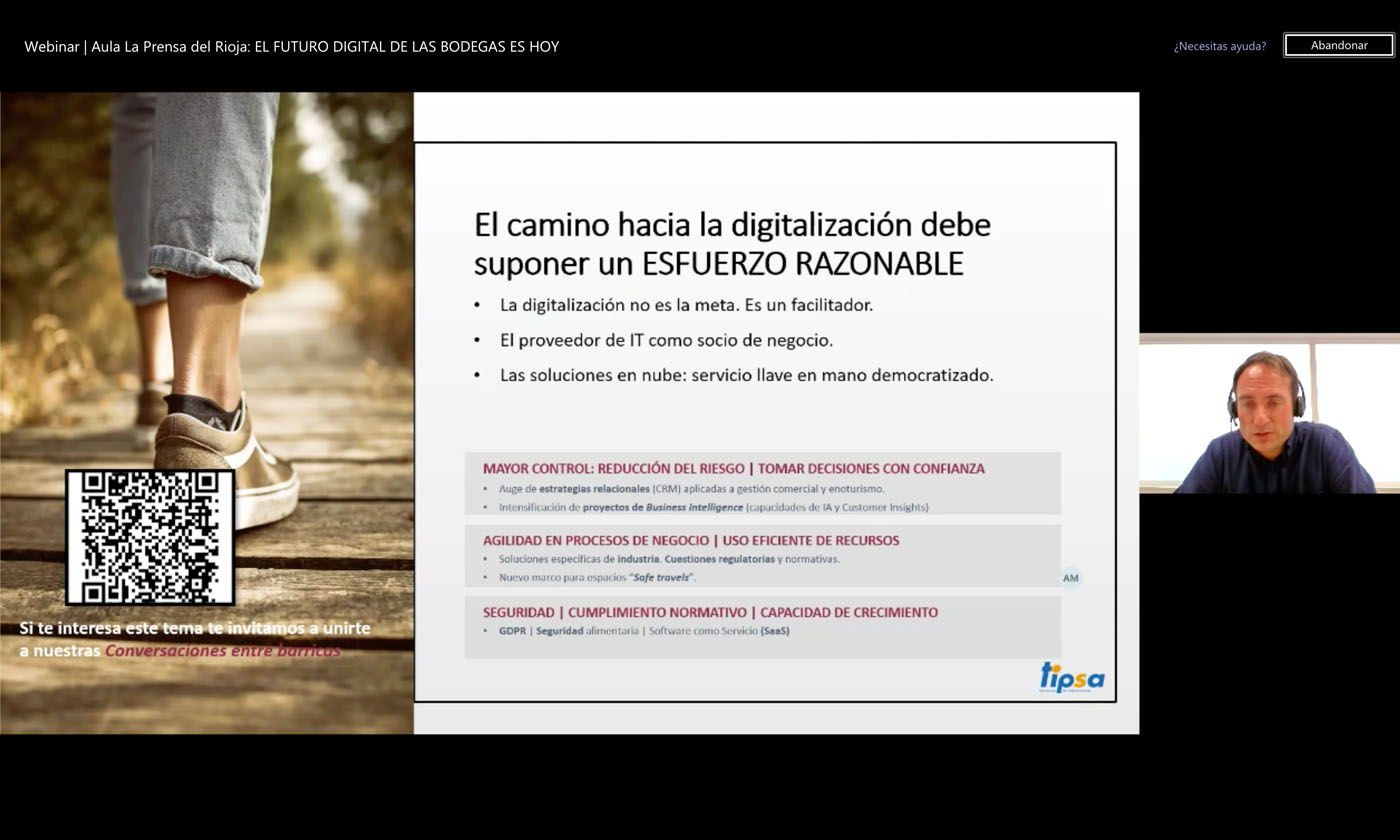Open the ¿Necesitas ayuda? link
The width and height of the screenshot is (1400, 840).
(1219, 46)
